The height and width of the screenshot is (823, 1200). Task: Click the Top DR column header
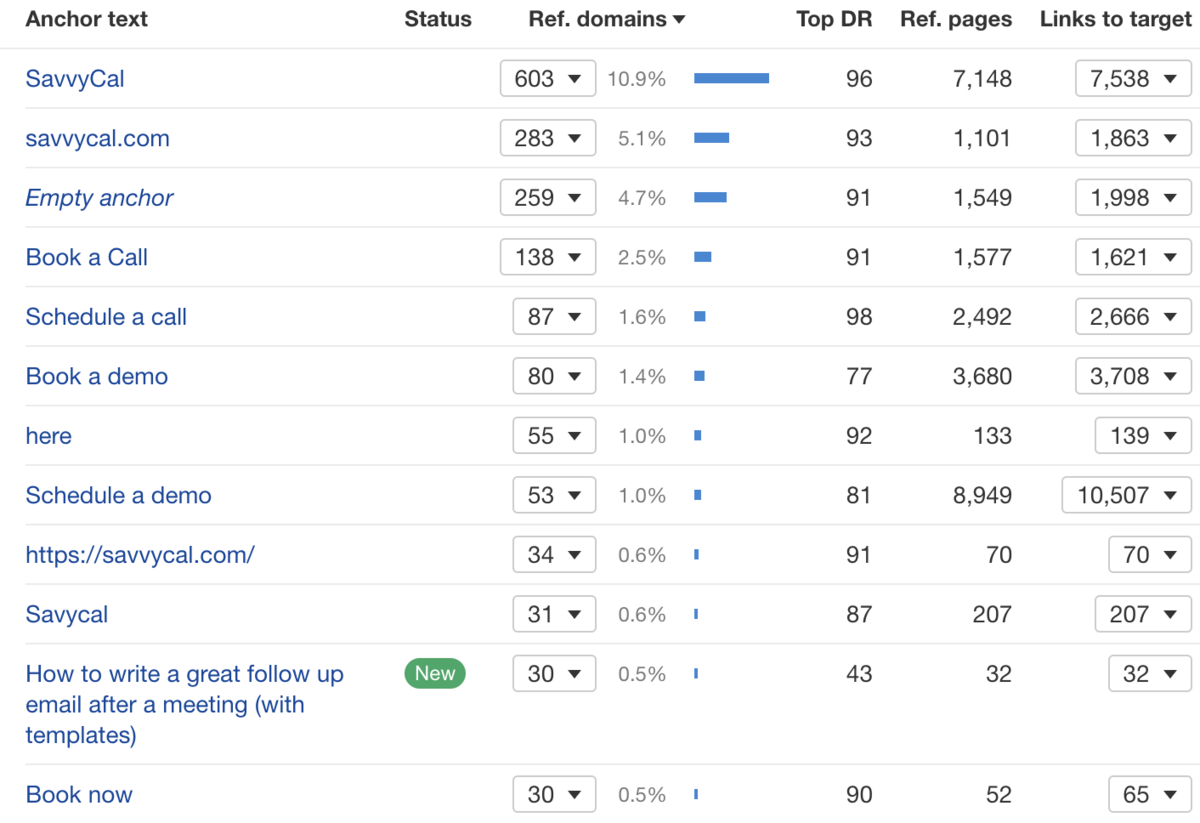click(x=833, y=19)
